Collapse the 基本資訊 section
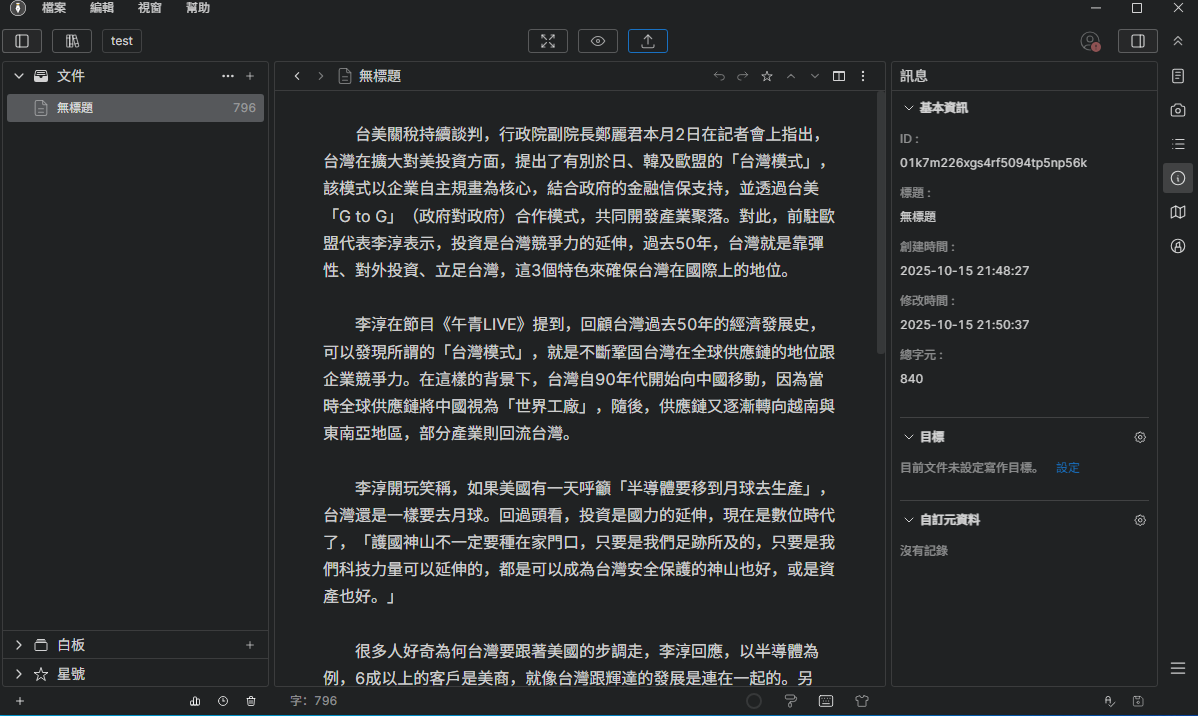Viewport: 1198px width, 716px height. pos(908,108)
